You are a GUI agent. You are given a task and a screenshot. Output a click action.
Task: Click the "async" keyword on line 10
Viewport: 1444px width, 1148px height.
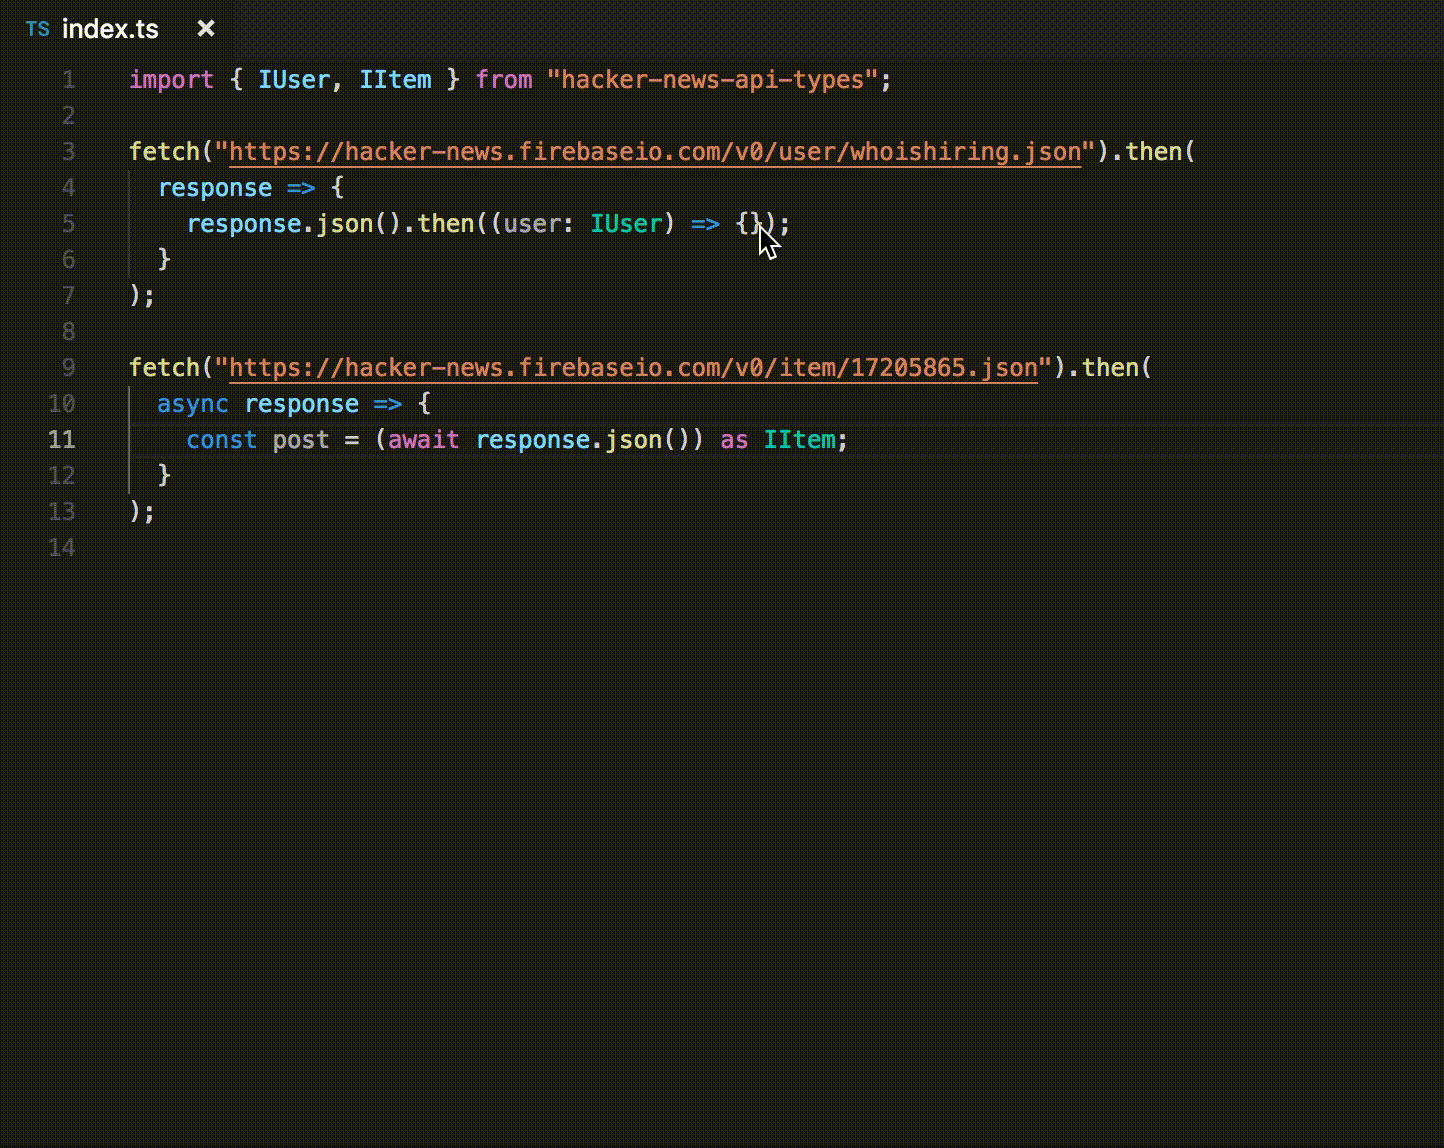[x=193, y=404]
